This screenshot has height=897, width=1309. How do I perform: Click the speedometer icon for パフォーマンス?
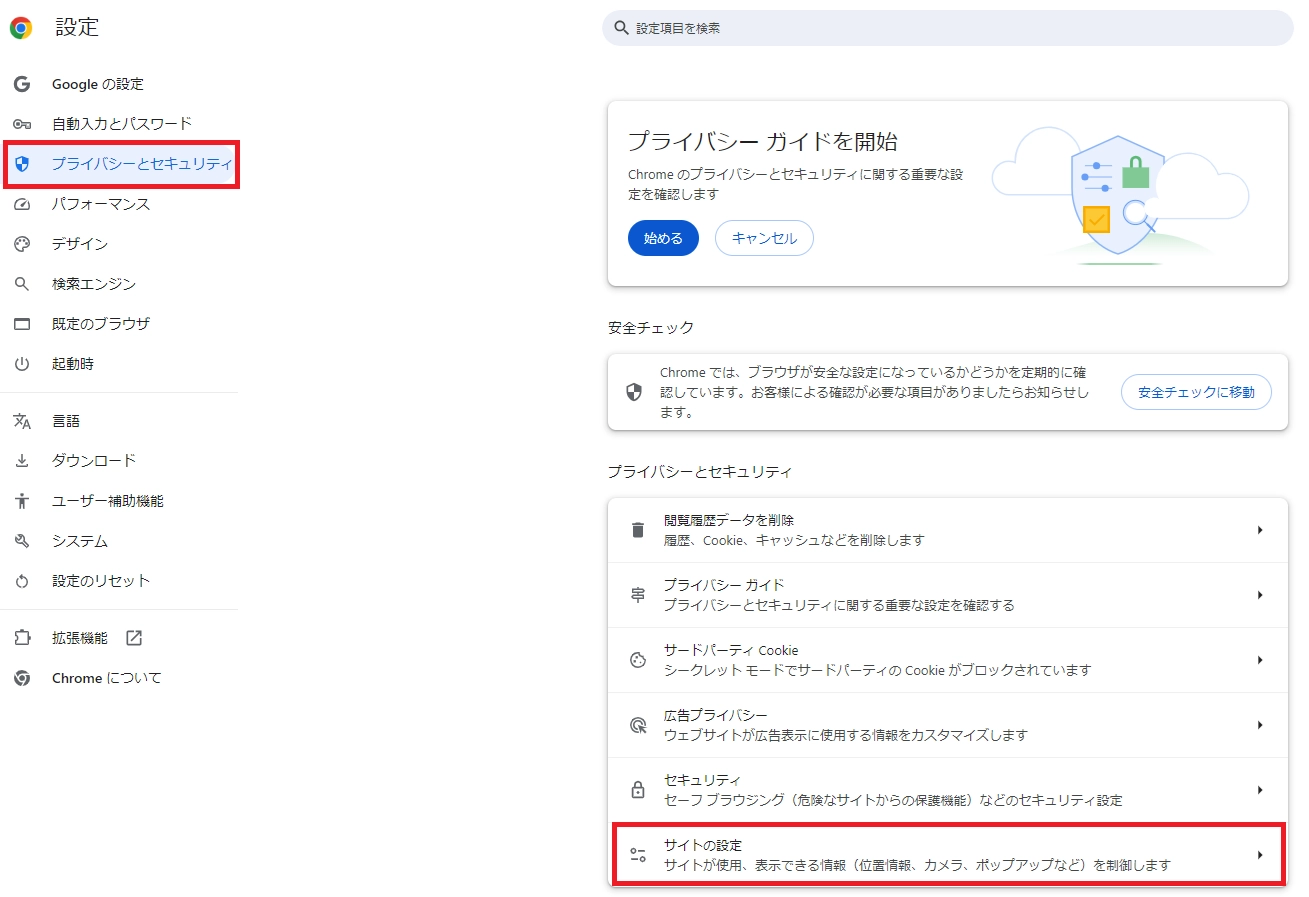coord(22,204)
